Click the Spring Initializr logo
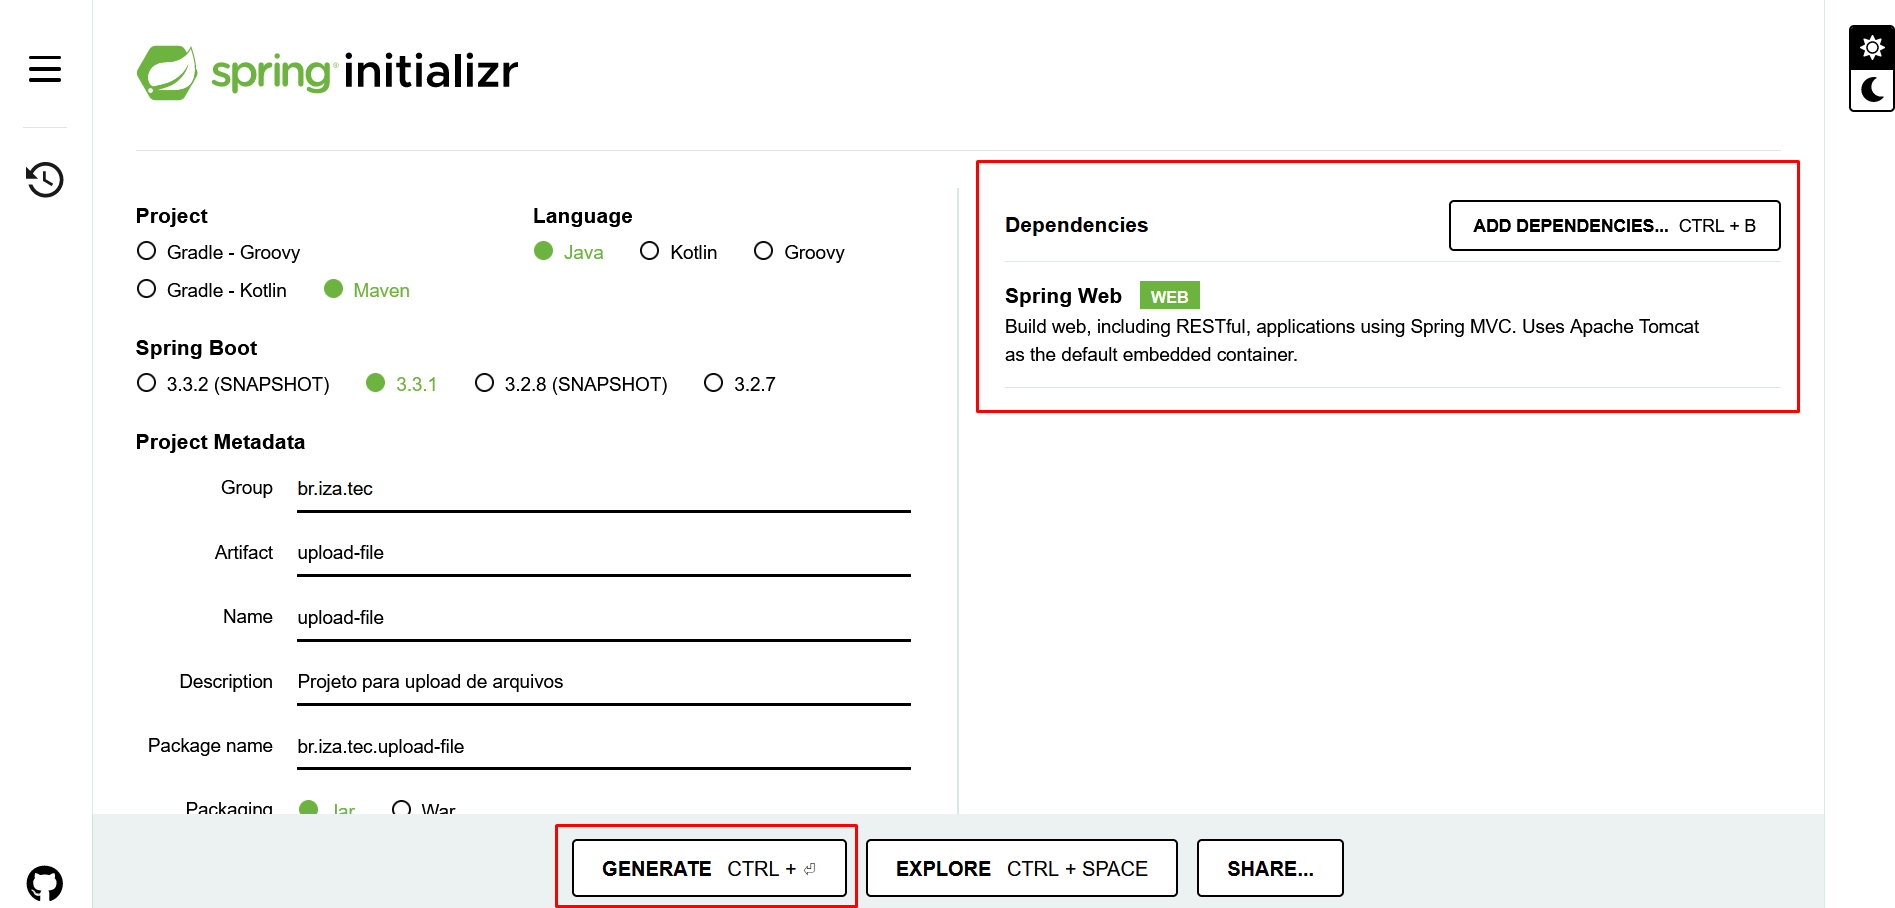Image resolution: width=1895 pixels, height=908 pixels. [328, 72]
